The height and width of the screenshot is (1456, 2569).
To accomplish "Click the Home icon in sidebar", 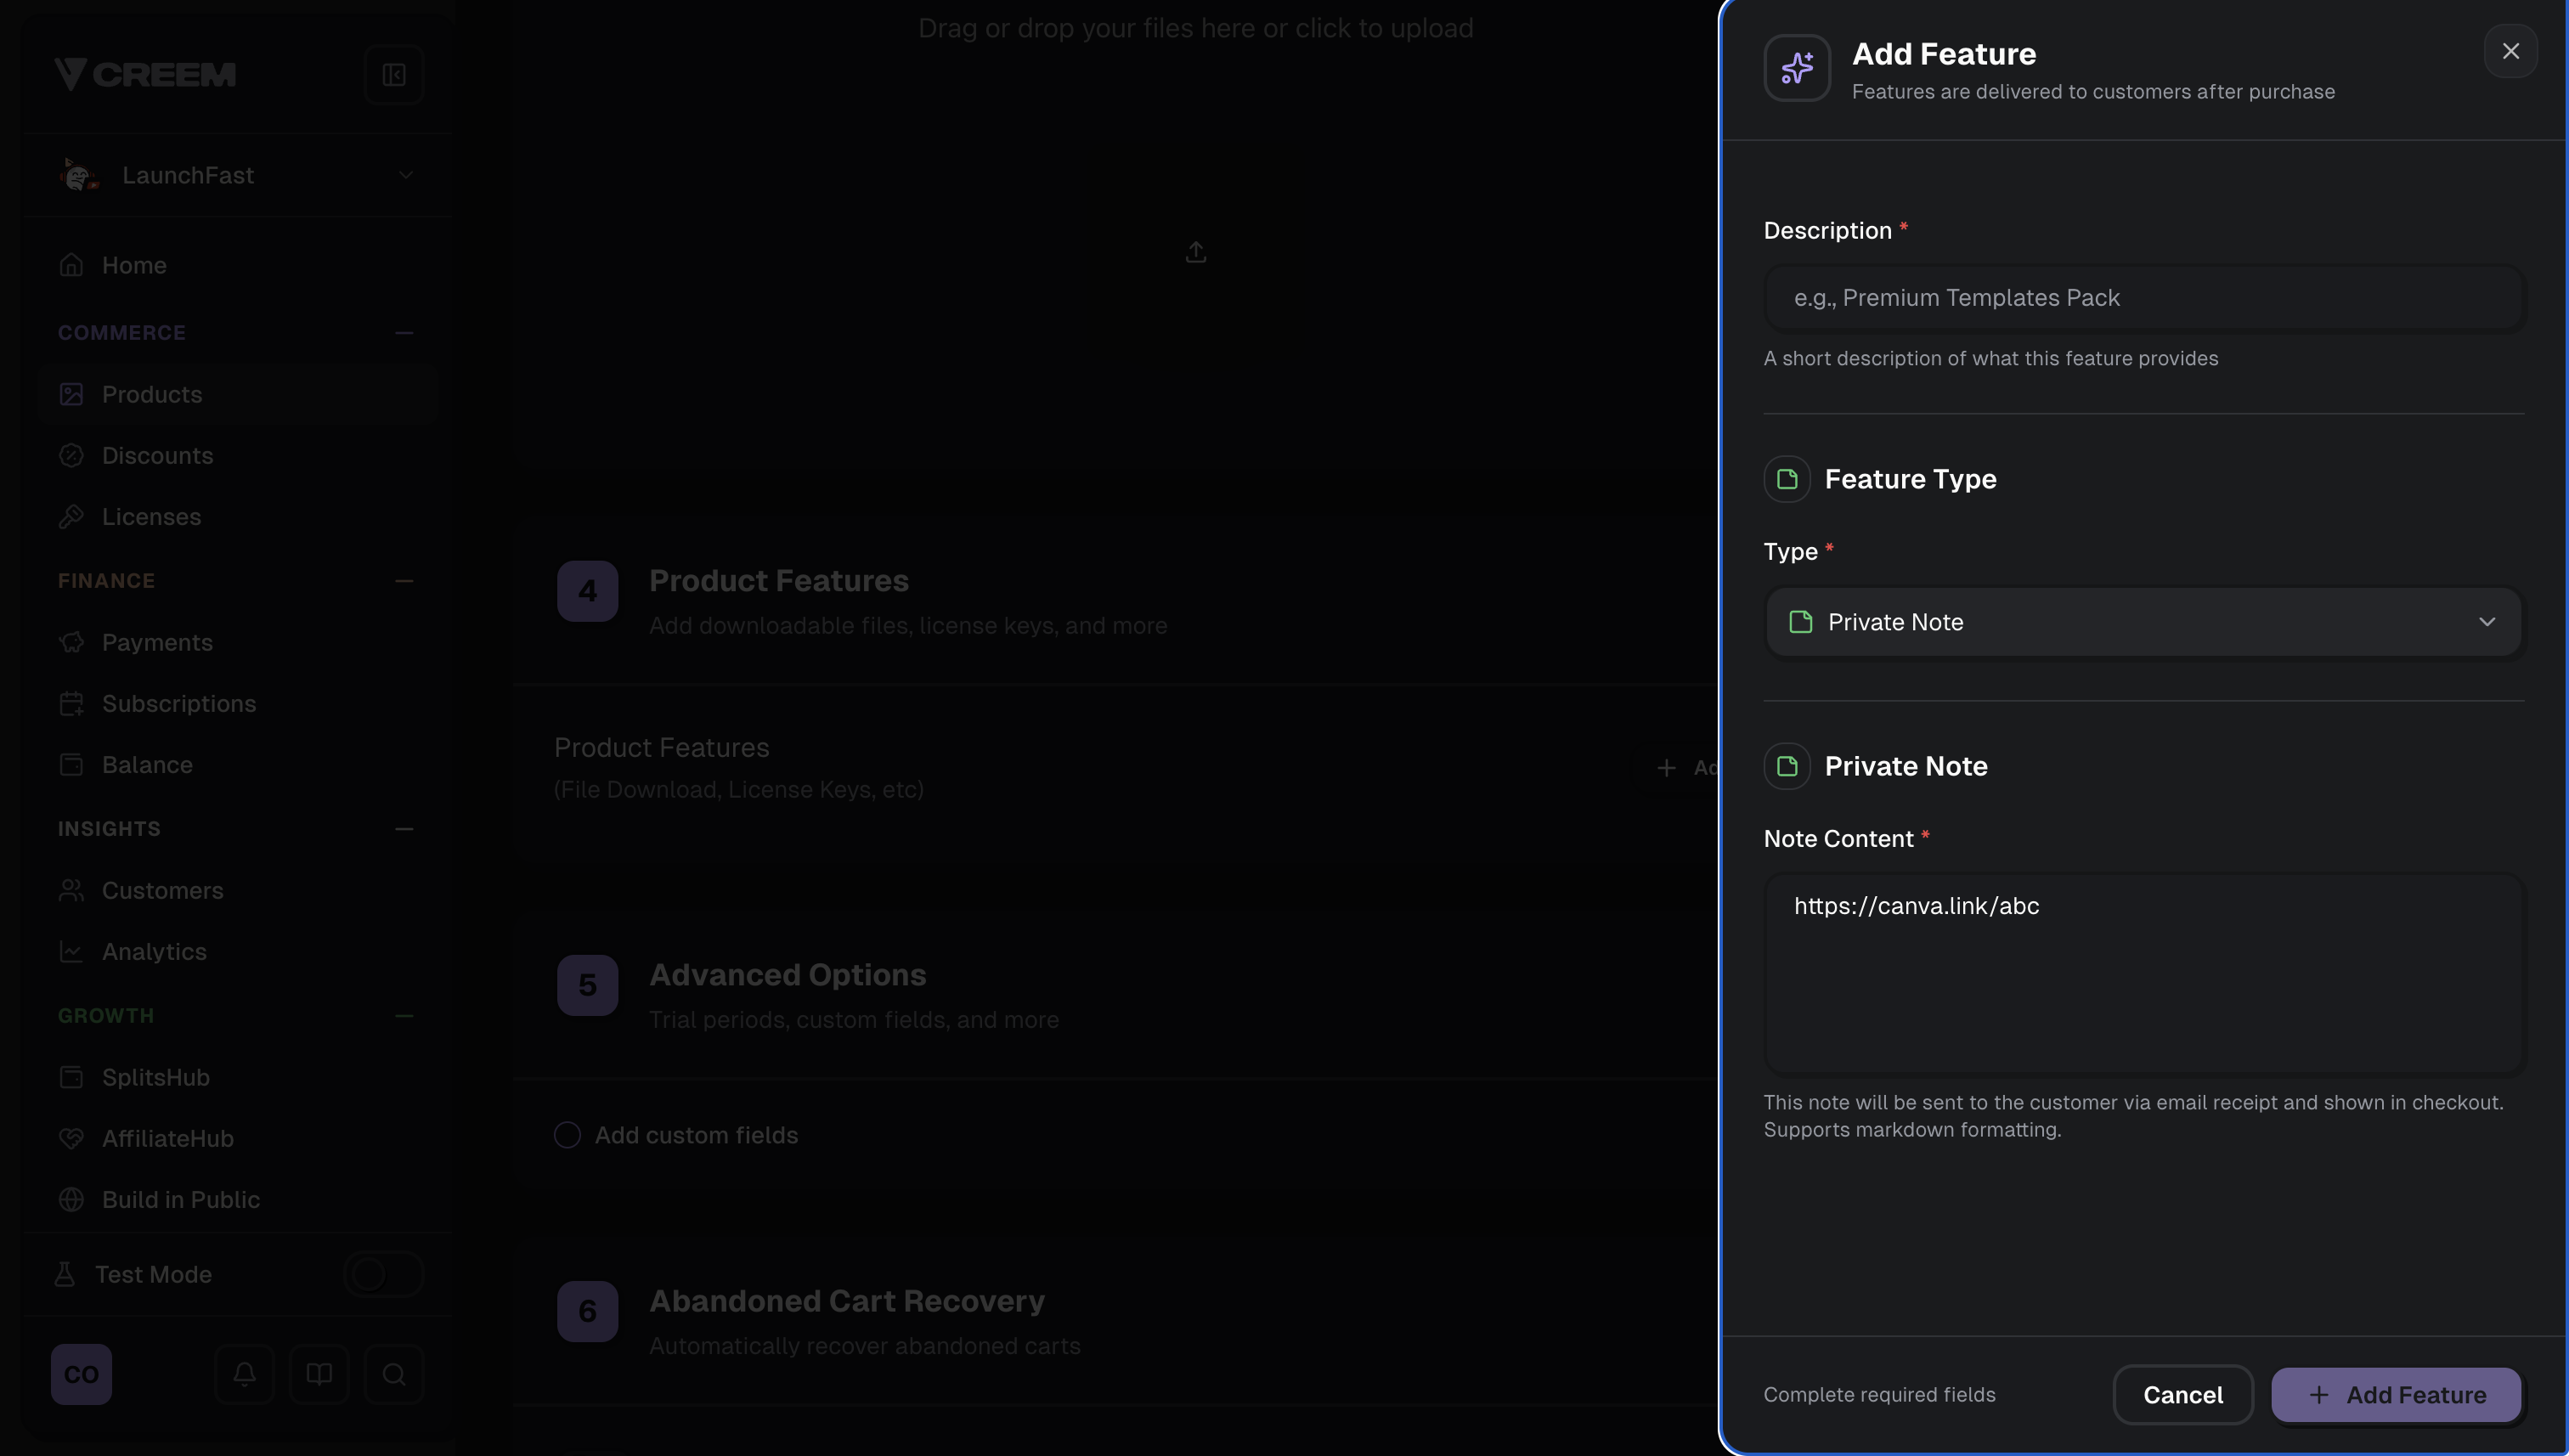I will tap(71, 265).
